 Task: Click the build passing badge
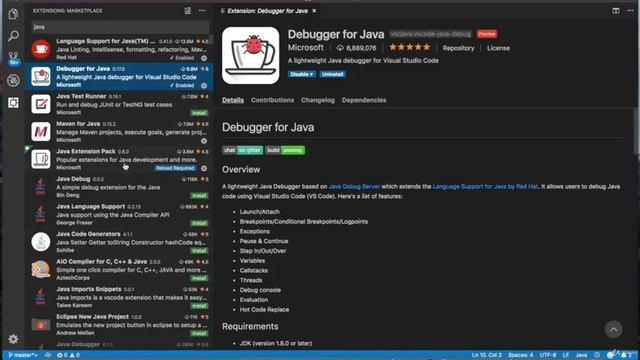click(285, 150)
